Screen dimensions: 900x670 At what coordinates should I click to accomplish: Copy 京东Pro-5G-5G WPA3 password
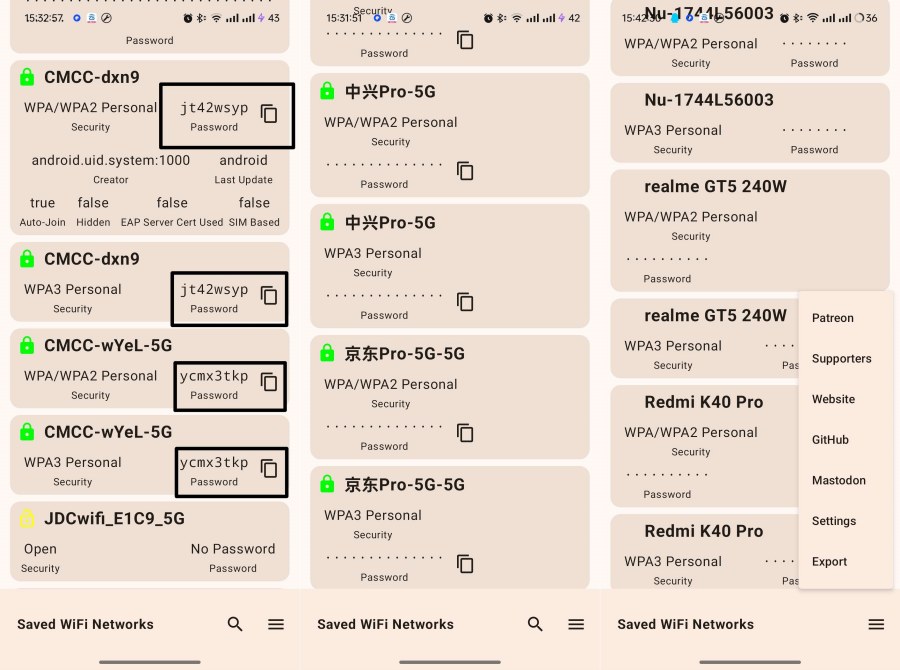(465, 563)
